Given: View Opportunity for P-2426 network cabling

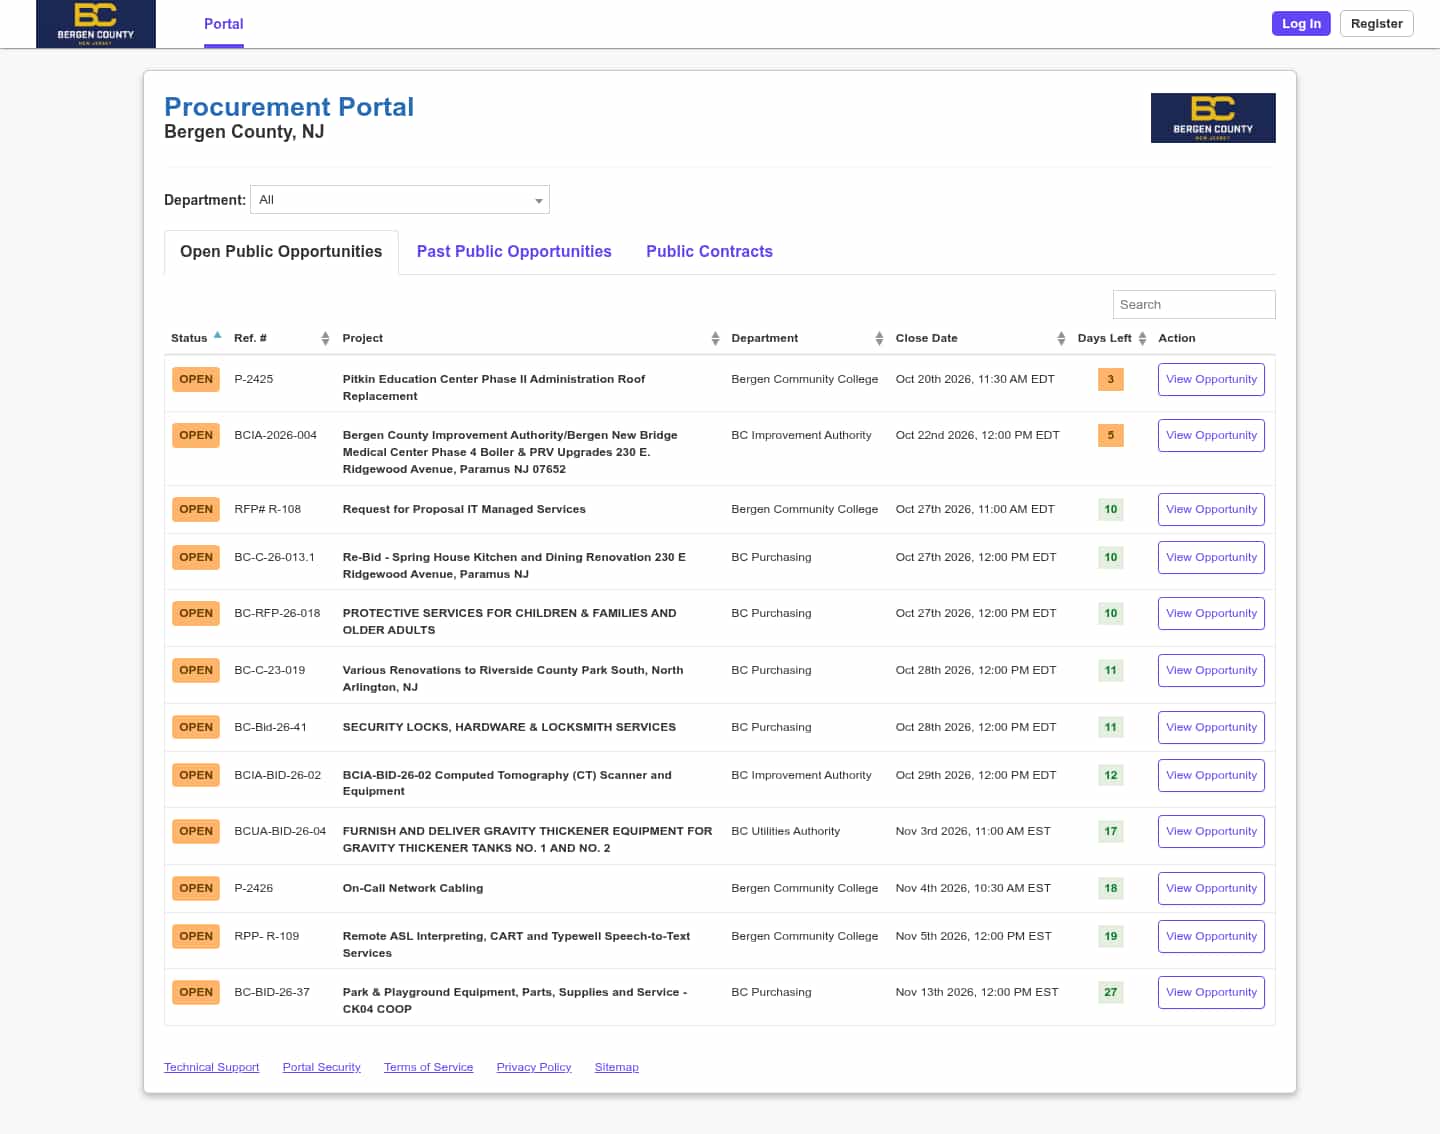Looking at the screenshot, I should (x=1211, y=889).
